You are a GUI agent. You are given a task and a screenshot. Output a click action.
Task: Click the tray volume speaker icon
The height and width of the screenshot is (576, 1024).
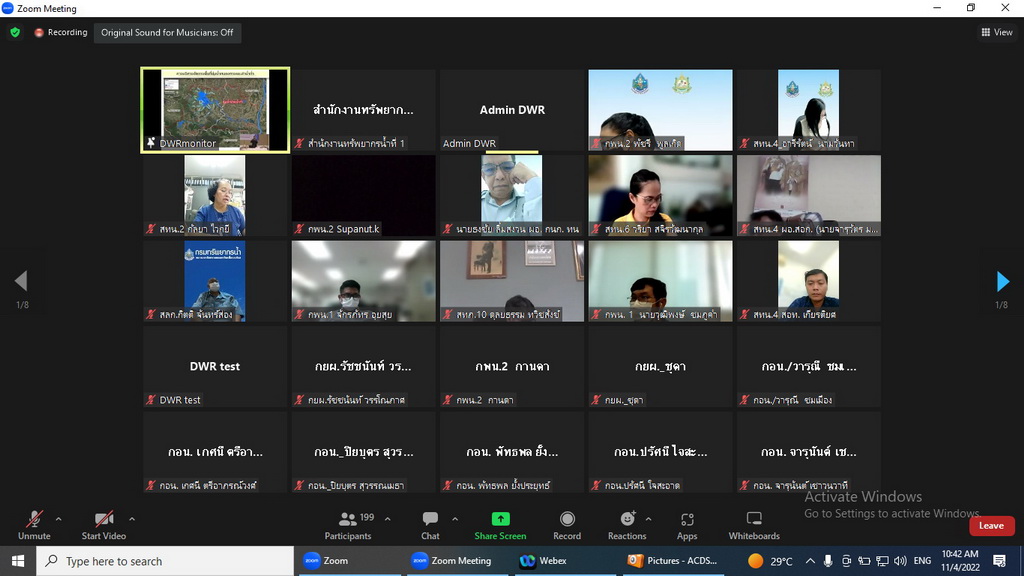coord(900,561)
